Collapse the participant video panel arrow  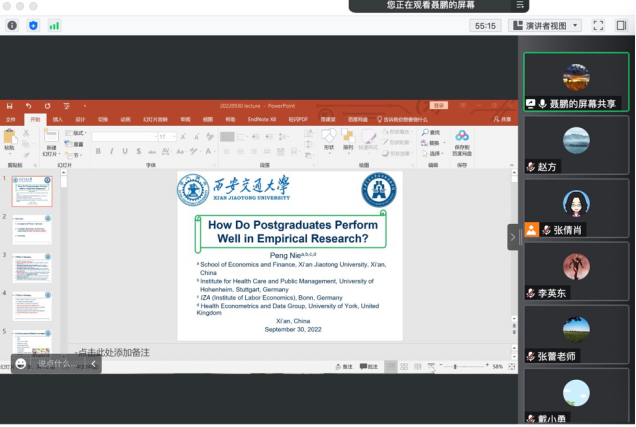(x=512, y=237)
